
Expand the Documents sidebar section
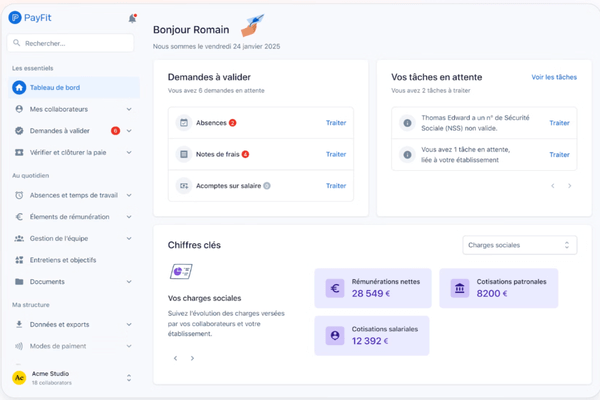129,282
